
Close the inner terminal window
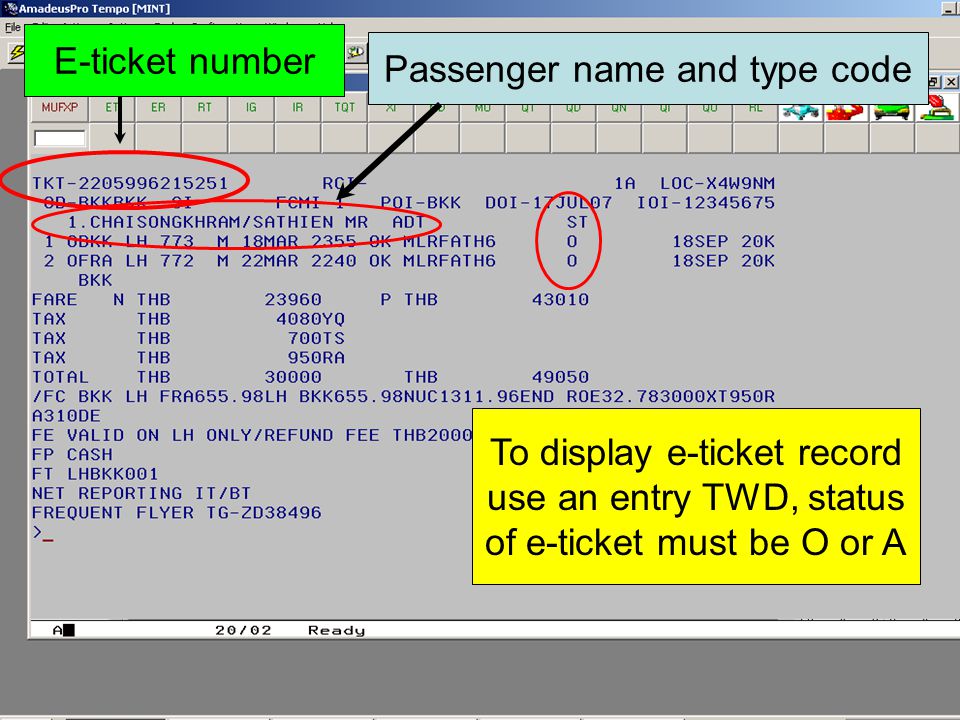coord(950,81)
